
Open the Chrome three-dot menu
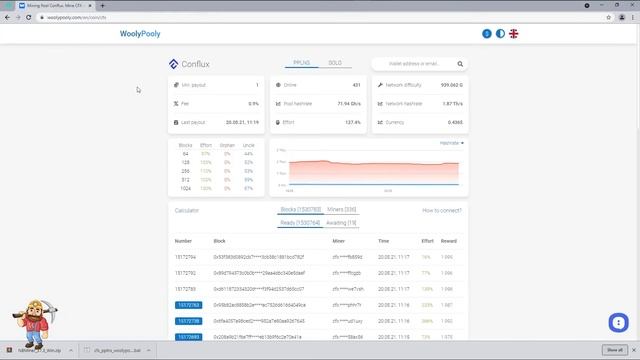[633, 18]
